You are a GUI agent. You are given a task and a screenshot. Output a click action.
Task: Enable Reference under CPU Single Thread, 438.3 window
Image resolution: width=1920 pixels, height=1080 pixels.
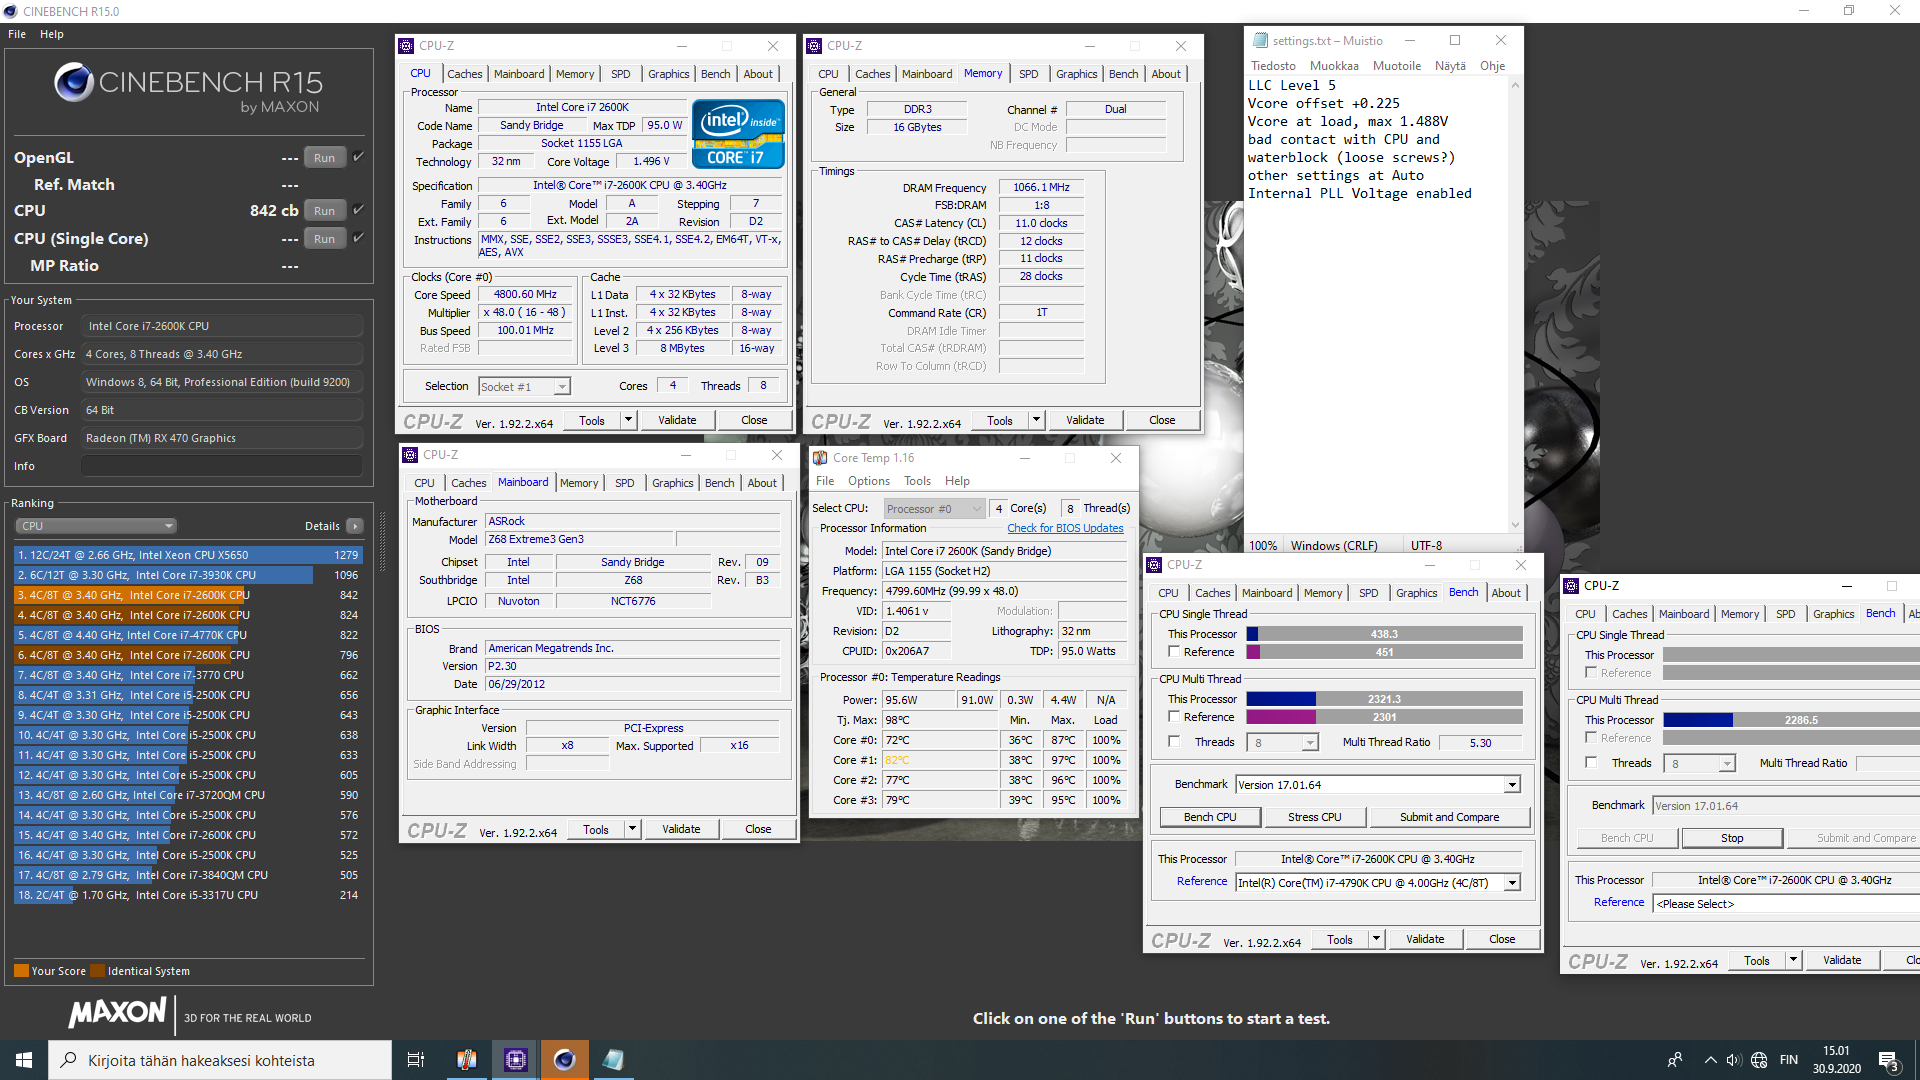coord(1174,652)
